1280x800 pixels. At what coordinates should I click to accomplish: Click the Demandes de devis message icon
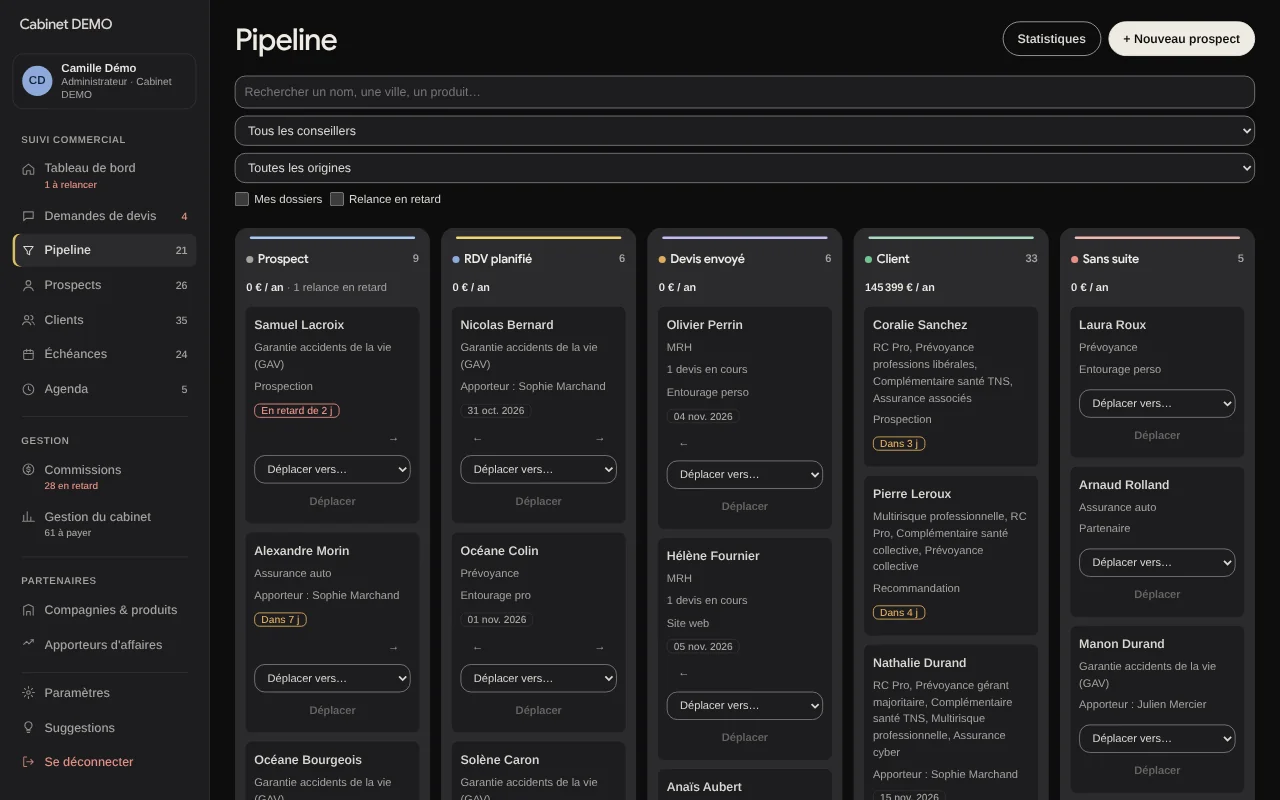(28, 216)
